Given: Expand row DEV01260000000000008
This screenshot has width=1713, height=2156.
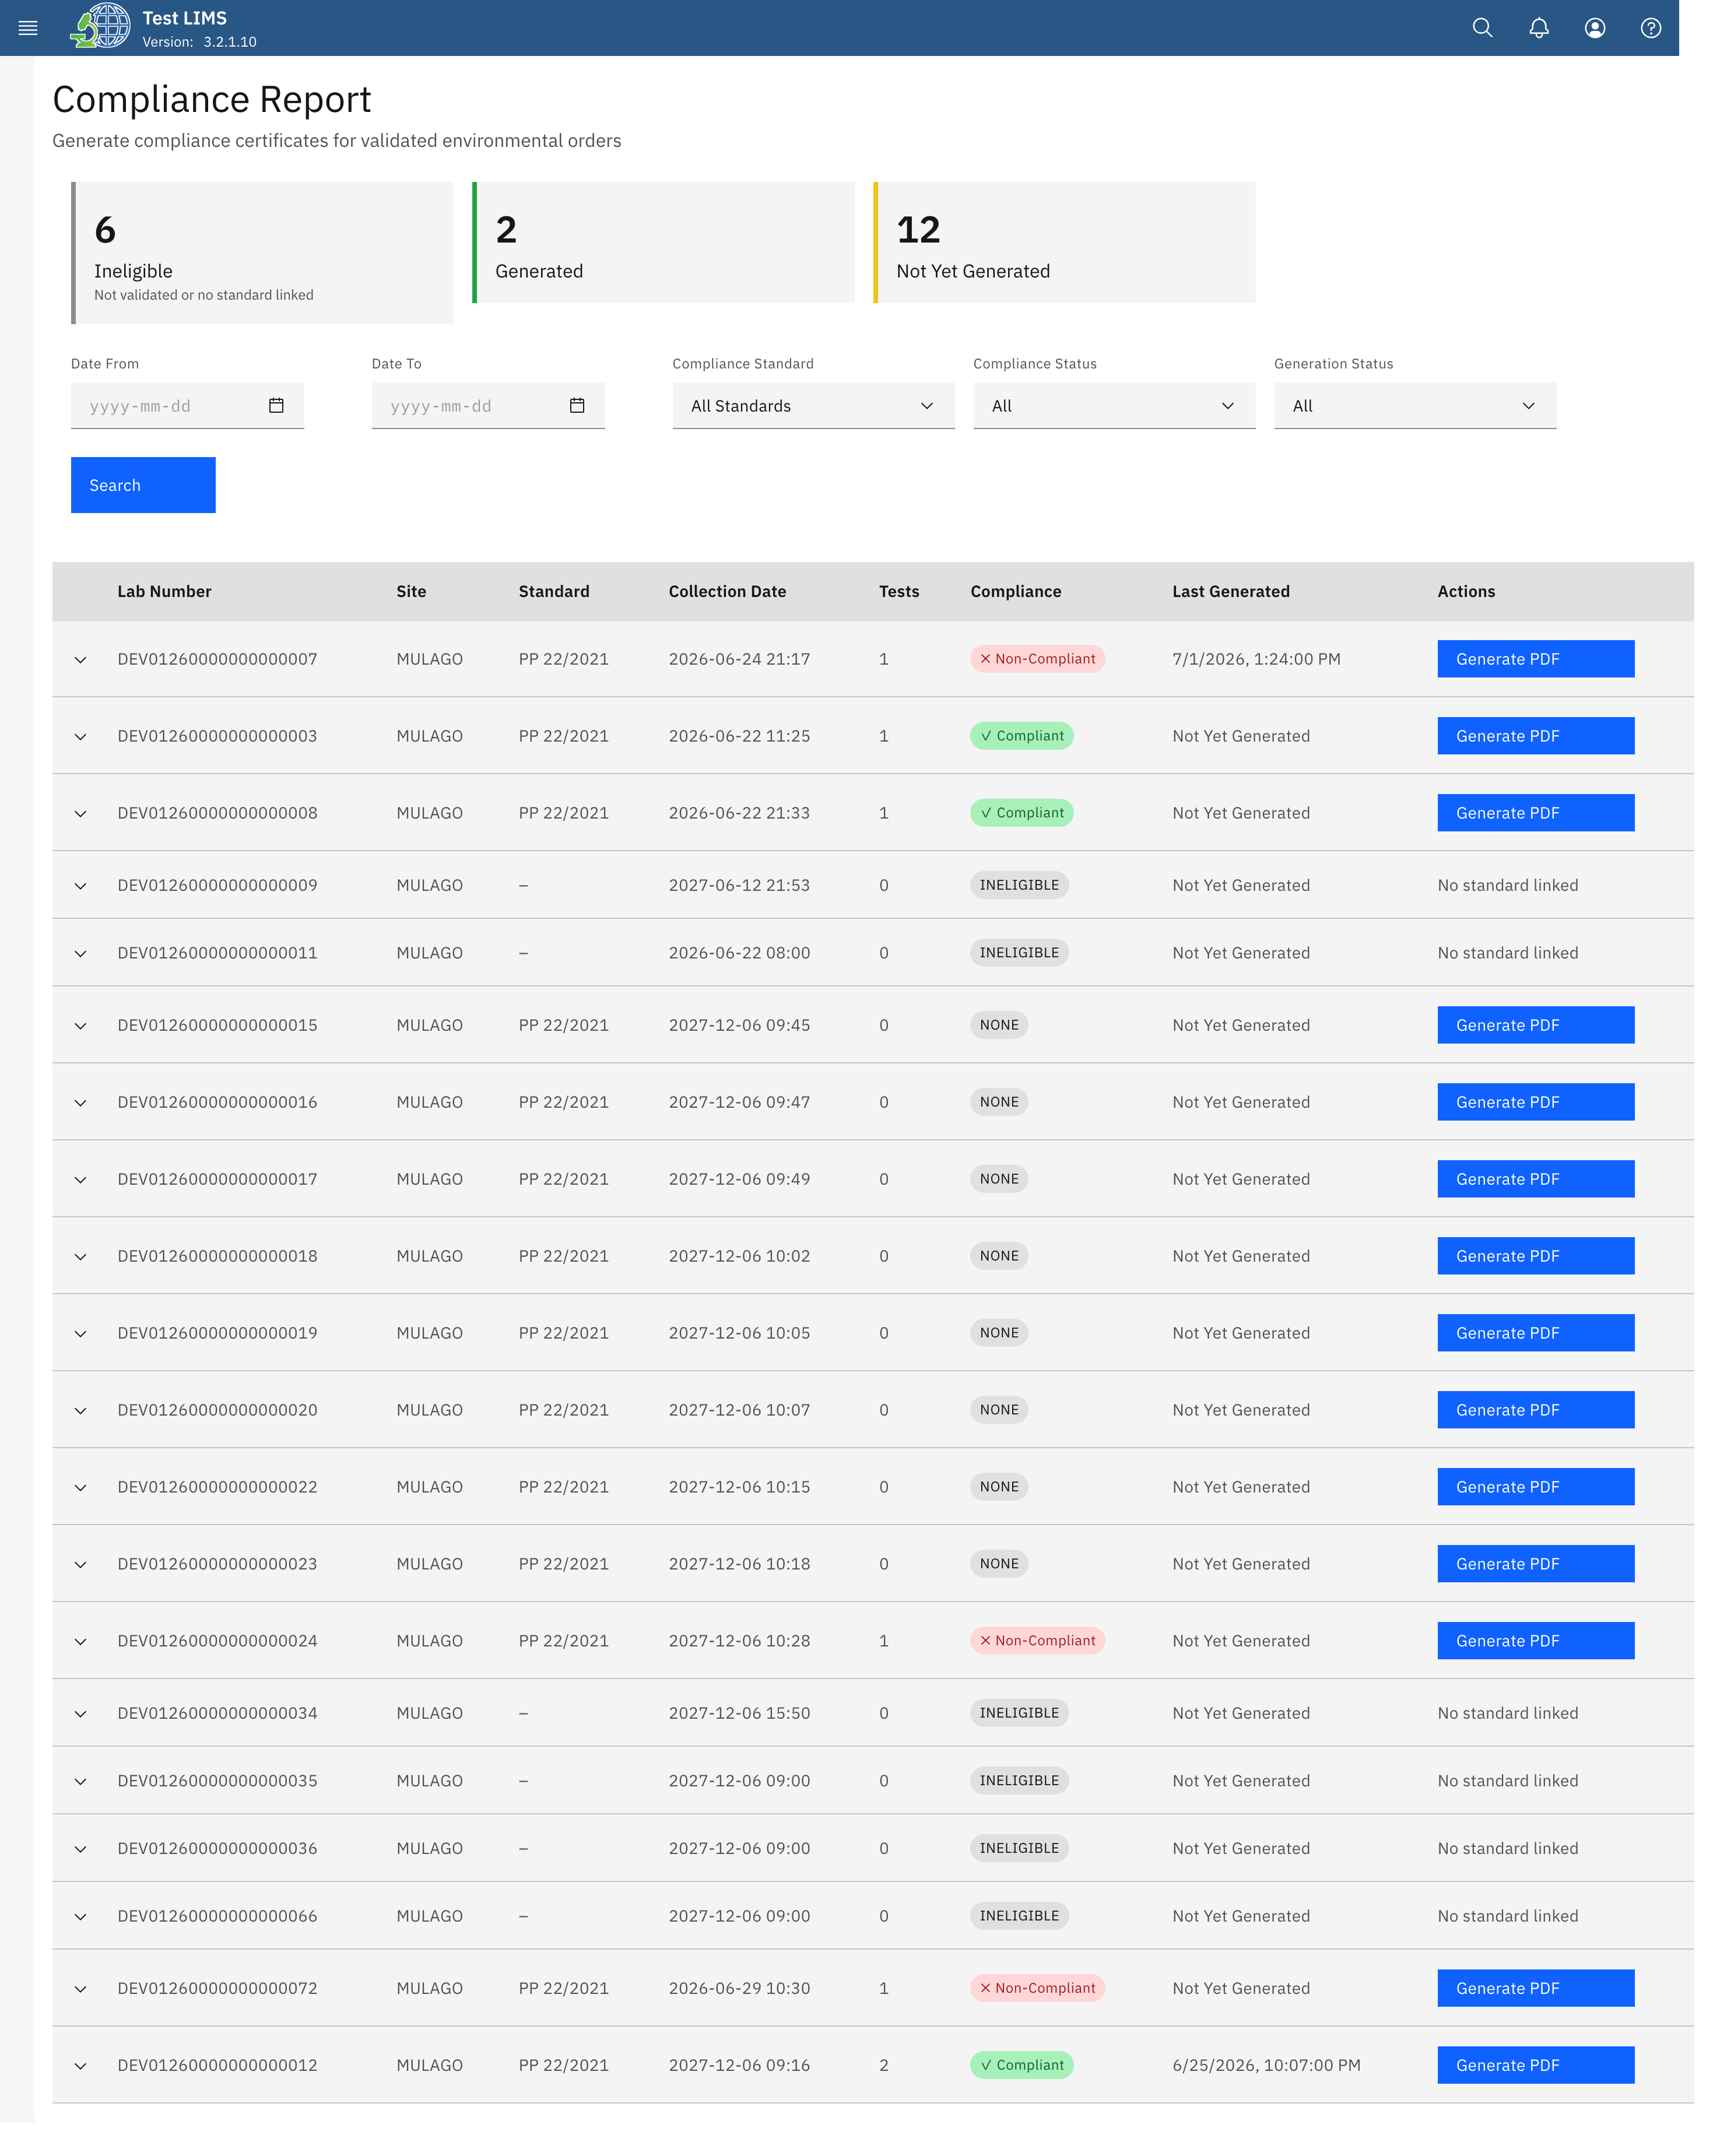Looking at the screenshot, I should [x=81, y=814].
